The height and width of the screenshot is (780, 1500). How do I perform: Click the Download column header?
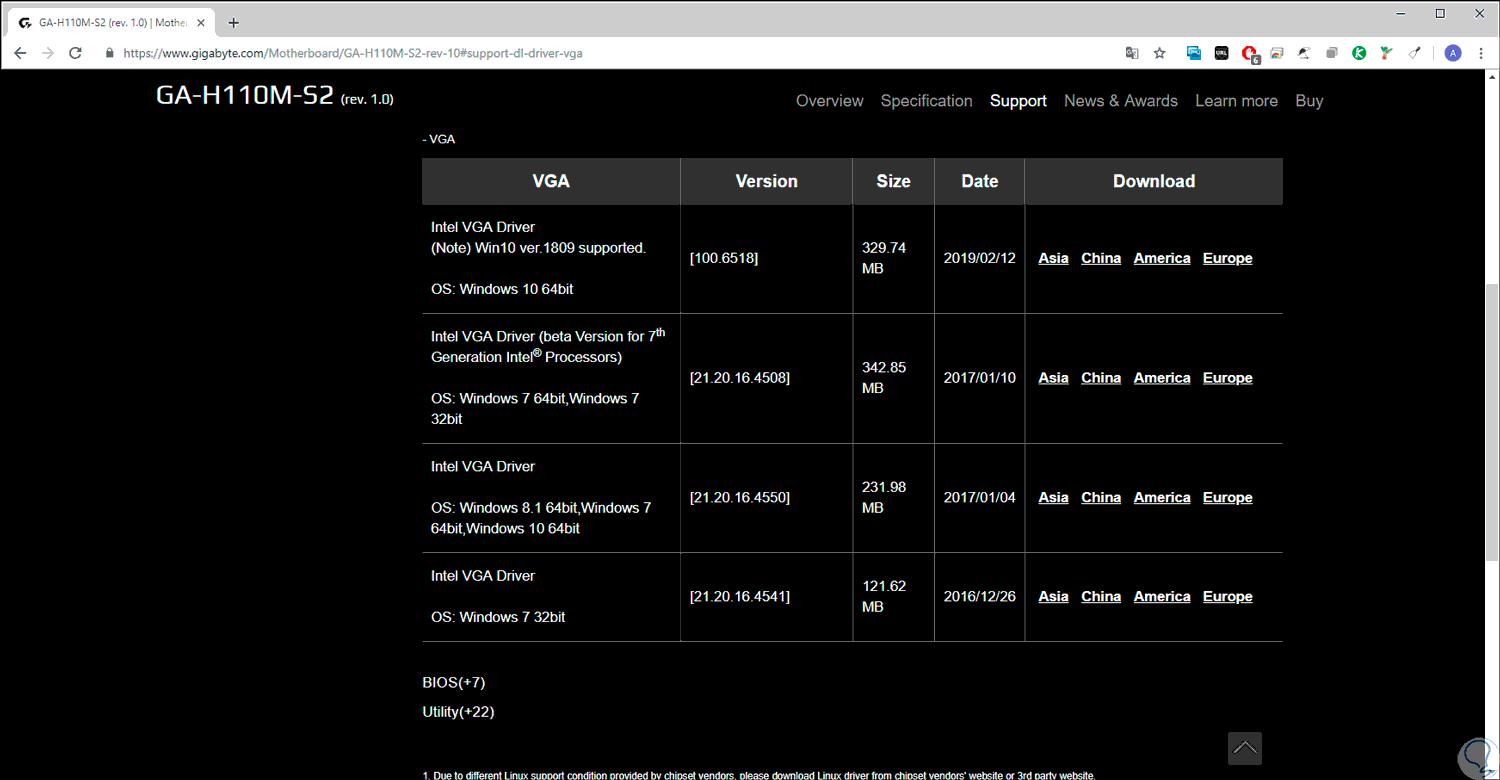pos(1154,181)
